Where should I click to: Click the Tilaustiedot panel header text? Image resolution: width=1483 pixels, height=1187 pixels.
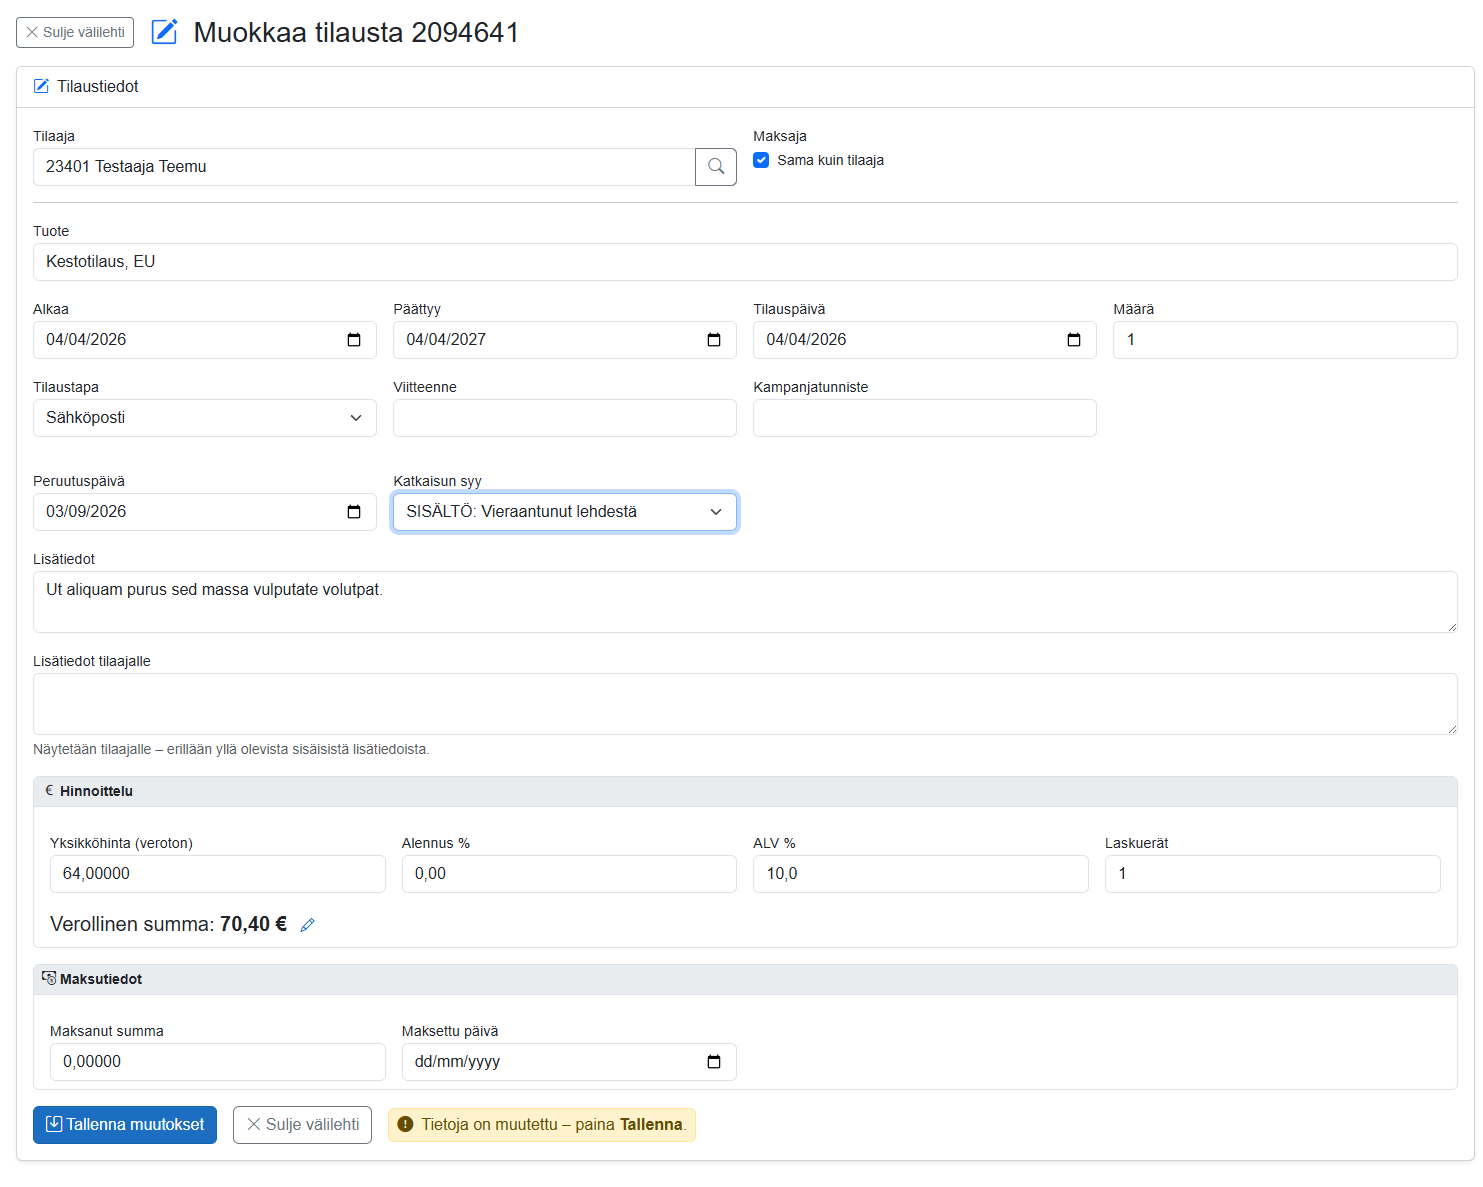click(98, 87)
